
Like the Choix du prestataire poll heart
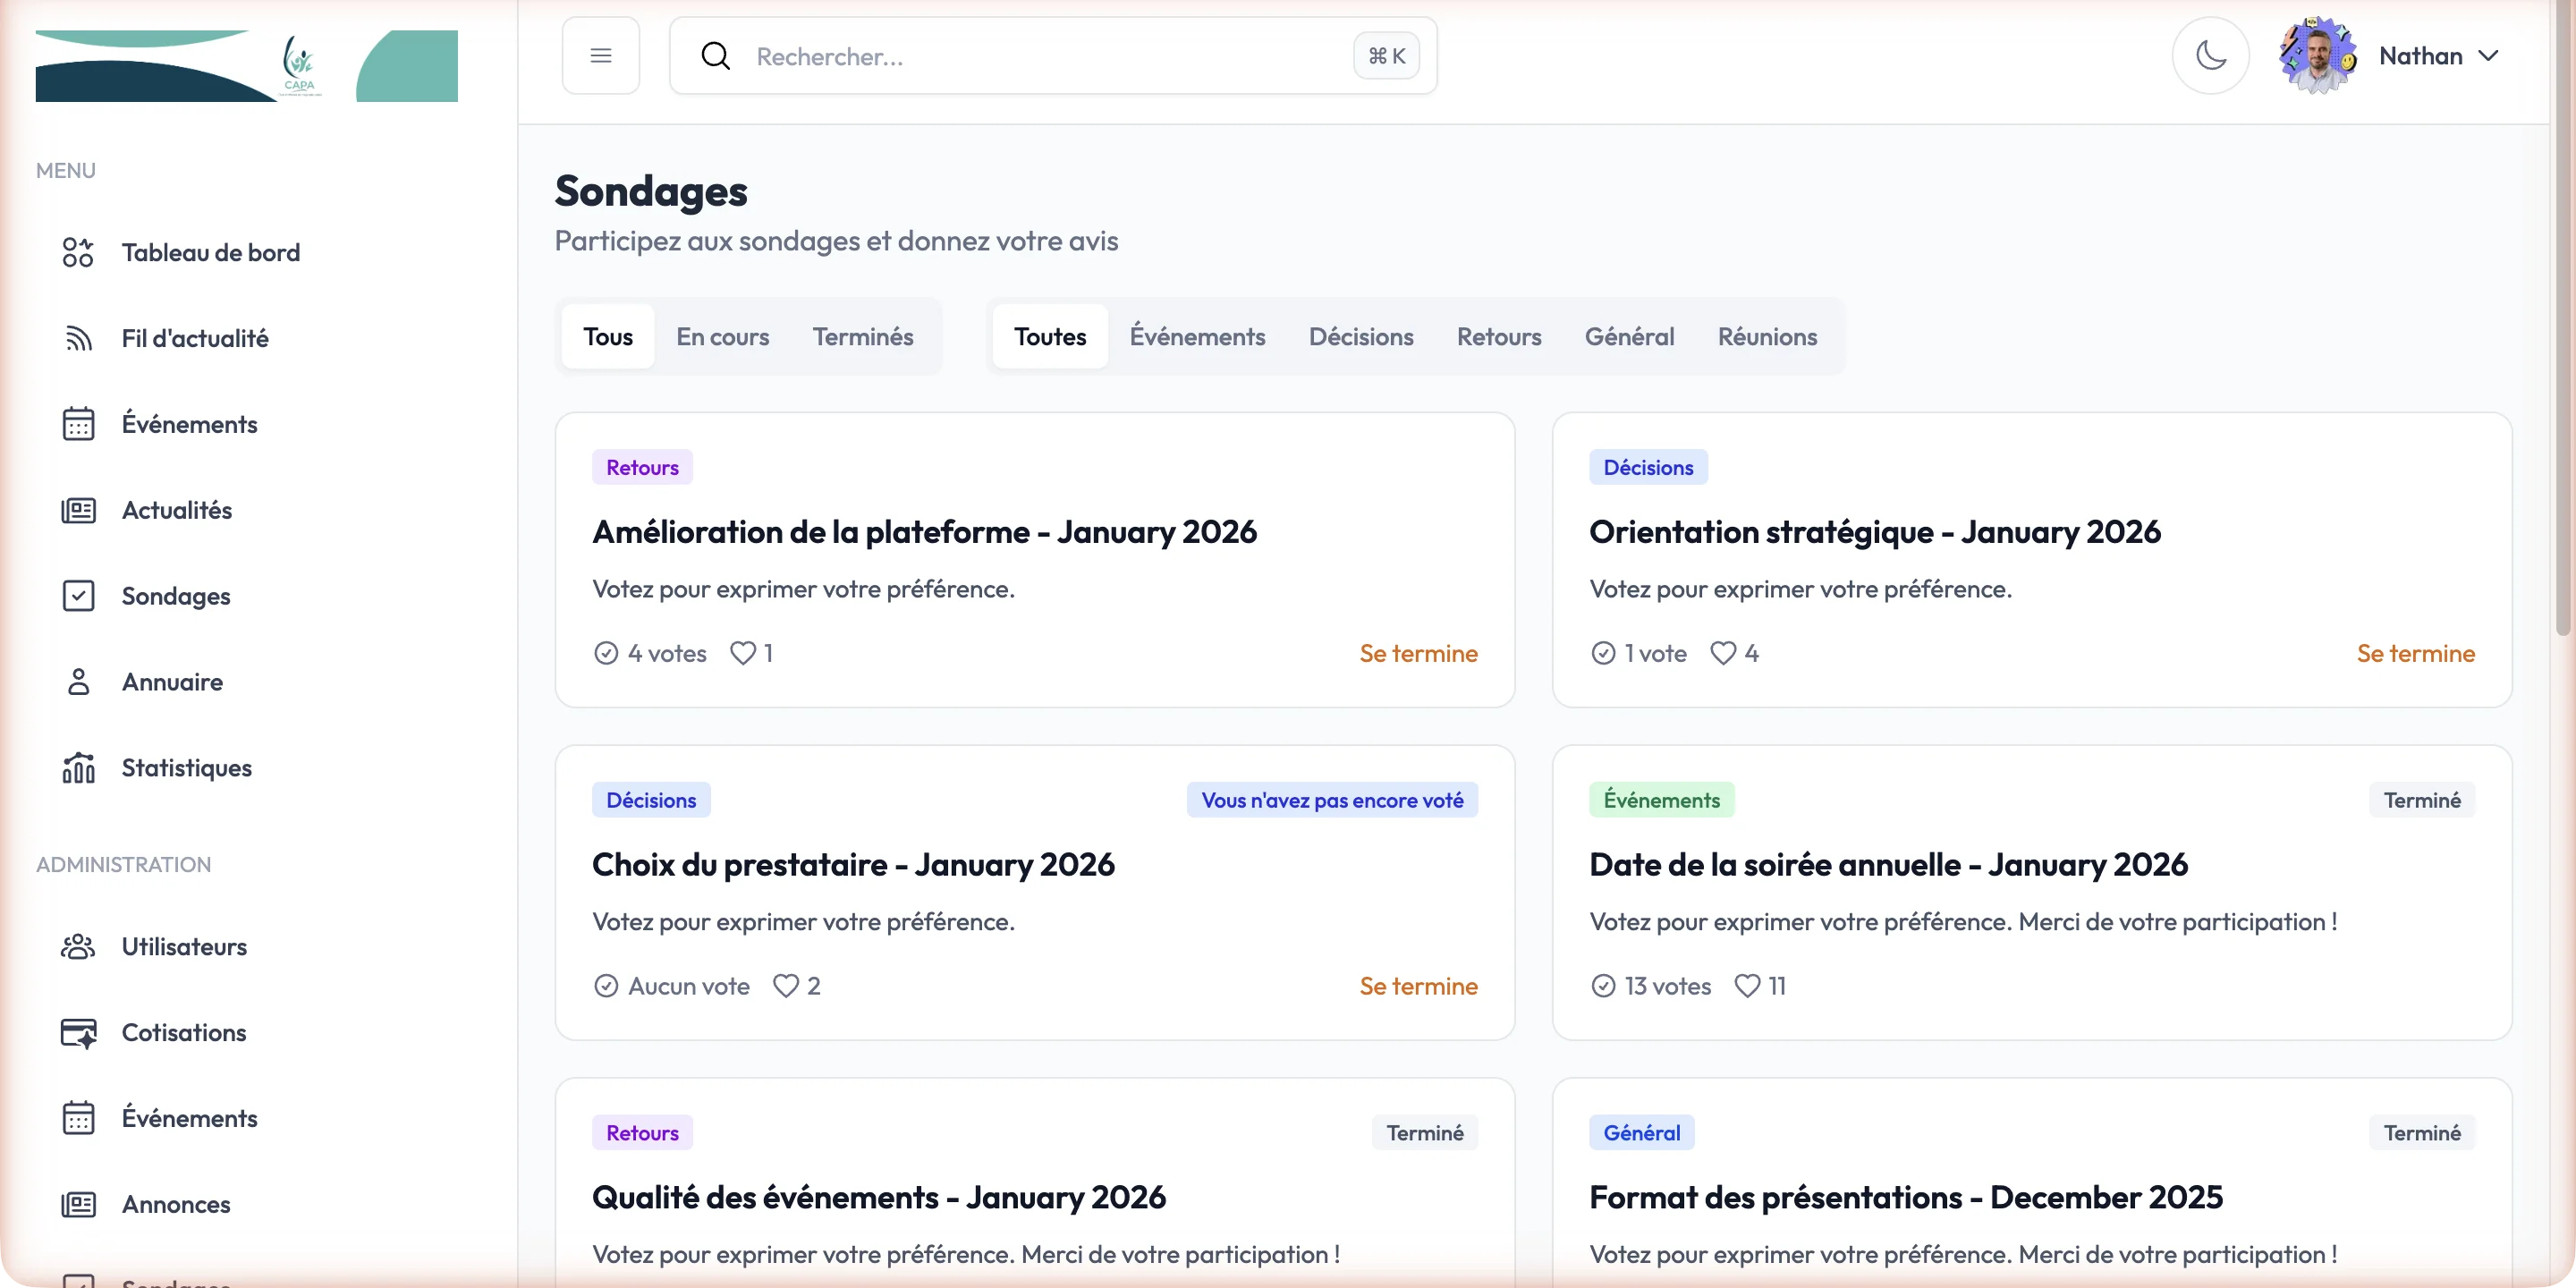(x=786, y=986)
